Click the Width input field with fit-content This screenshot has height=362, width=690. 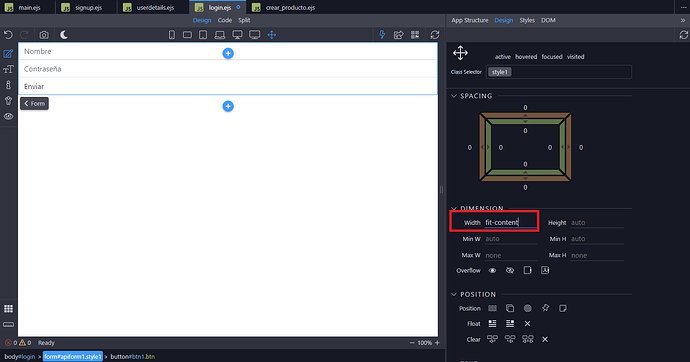pyautogui.click(x=510, y=223)
